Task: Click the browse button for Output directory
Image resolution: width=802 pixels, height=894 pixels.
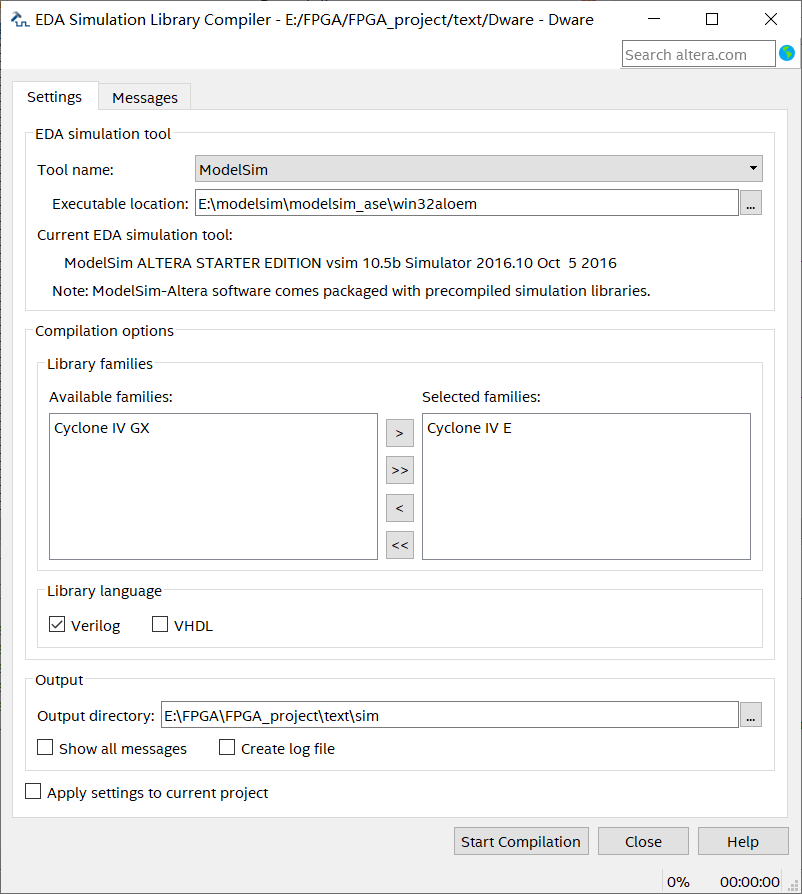Action: coord(752,715)
